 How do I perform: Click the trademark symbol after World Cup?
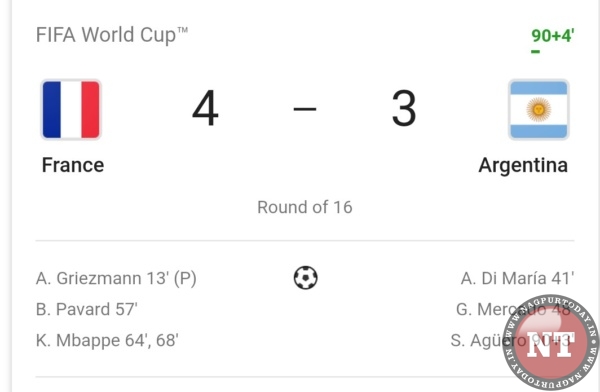pyautogui.click(x=183, y=30)
